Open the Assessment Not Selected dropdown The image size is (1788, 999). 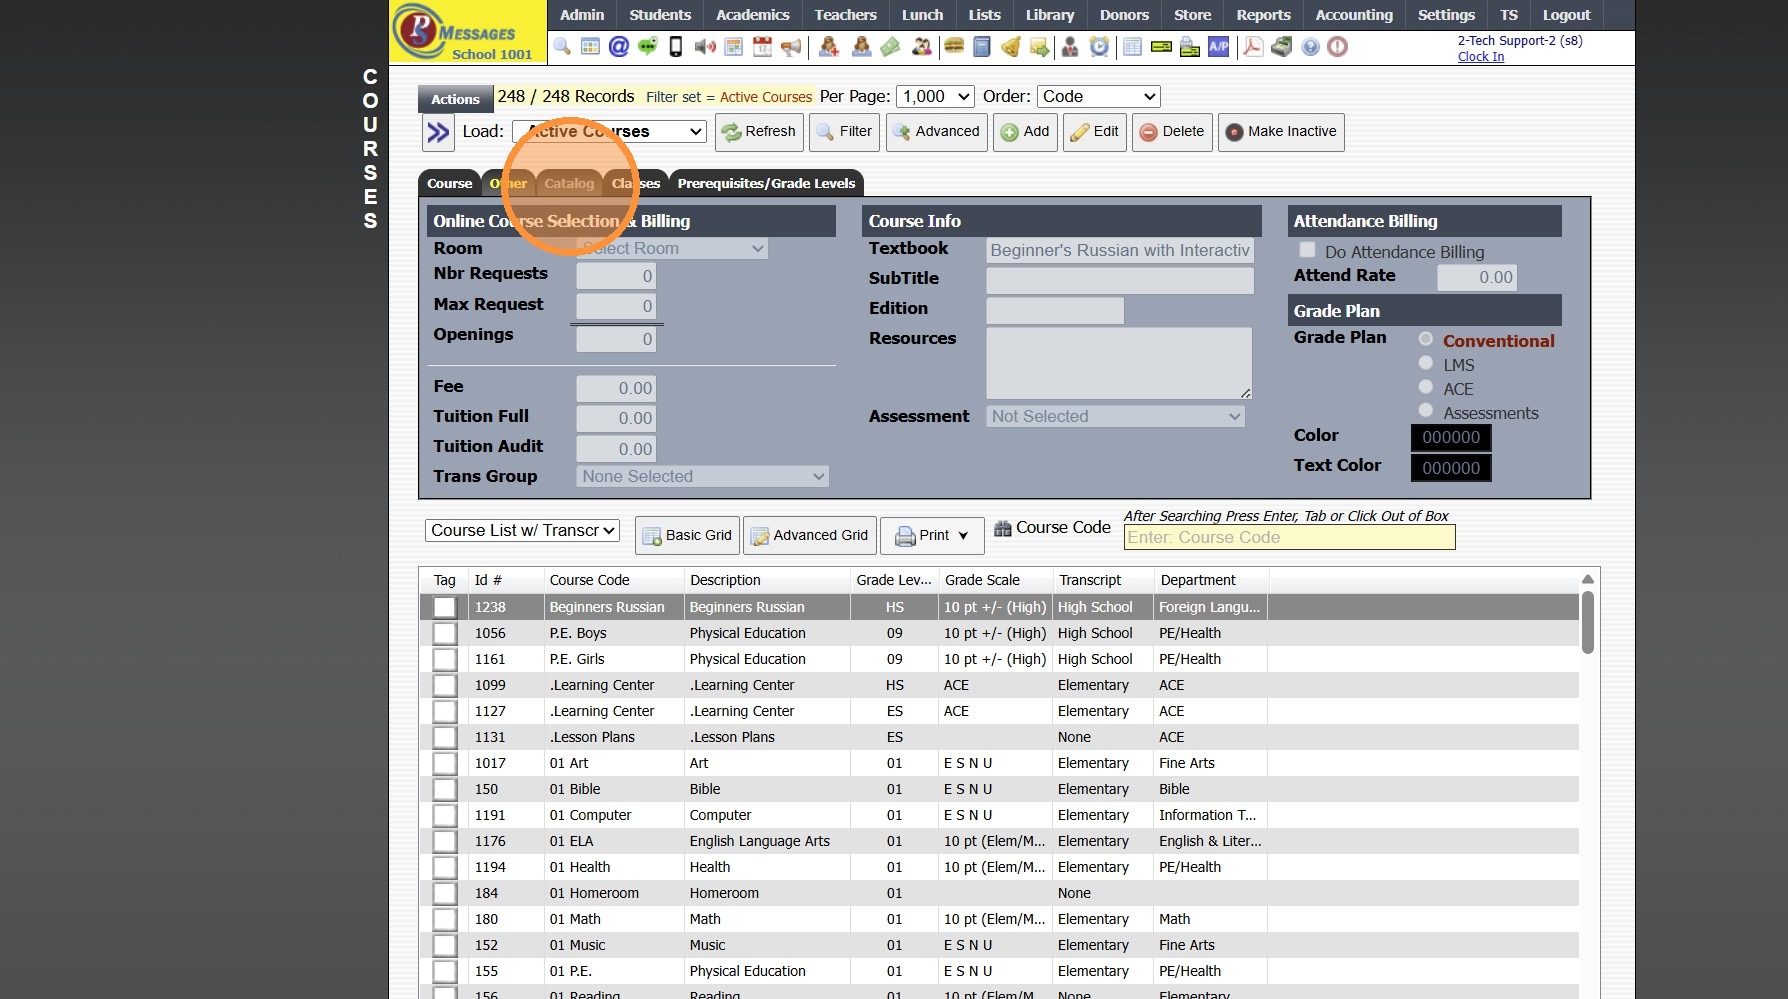click(1115, 417)
